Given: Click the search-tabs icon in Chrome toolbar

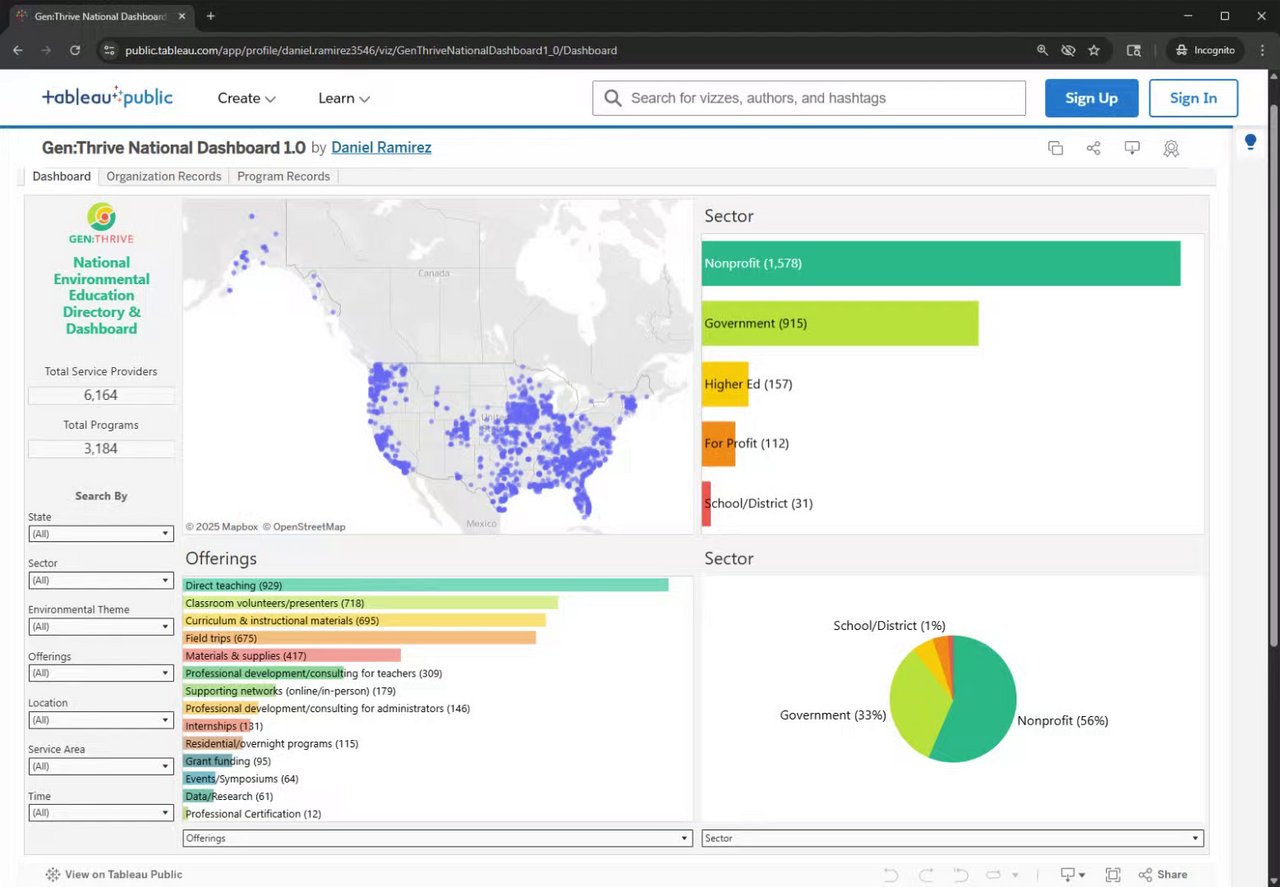Looking at the screenshot, I should point(1133,50).
